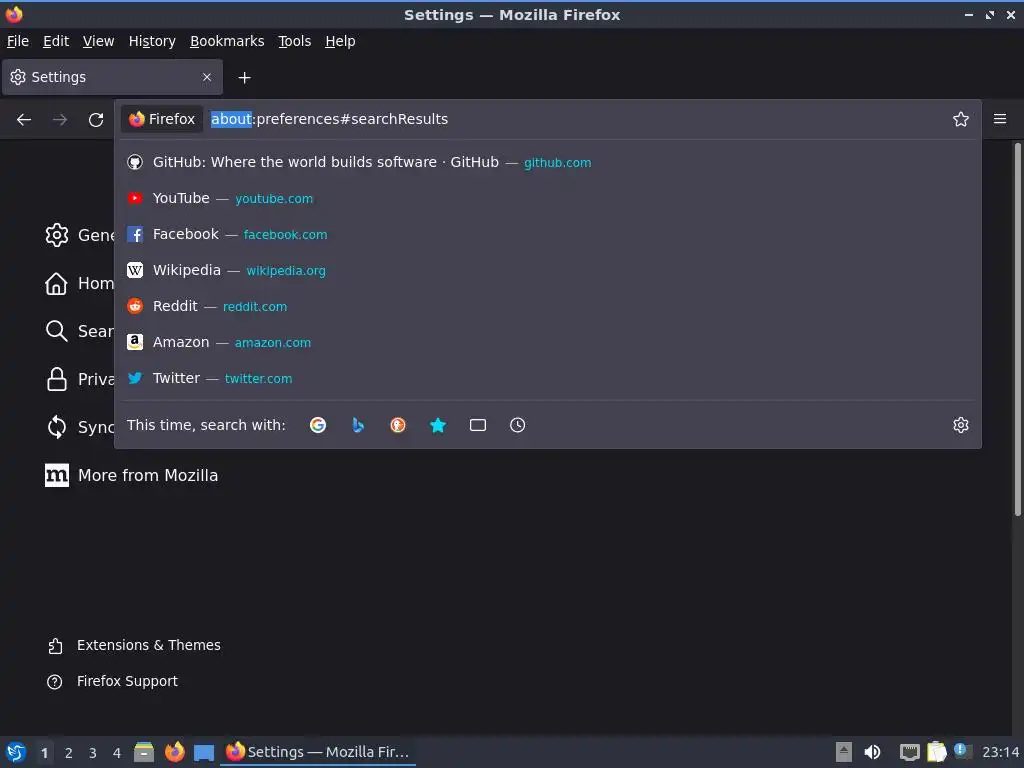Open the Bookmarks menu
1024x768 pixels.
click(227, 41)
